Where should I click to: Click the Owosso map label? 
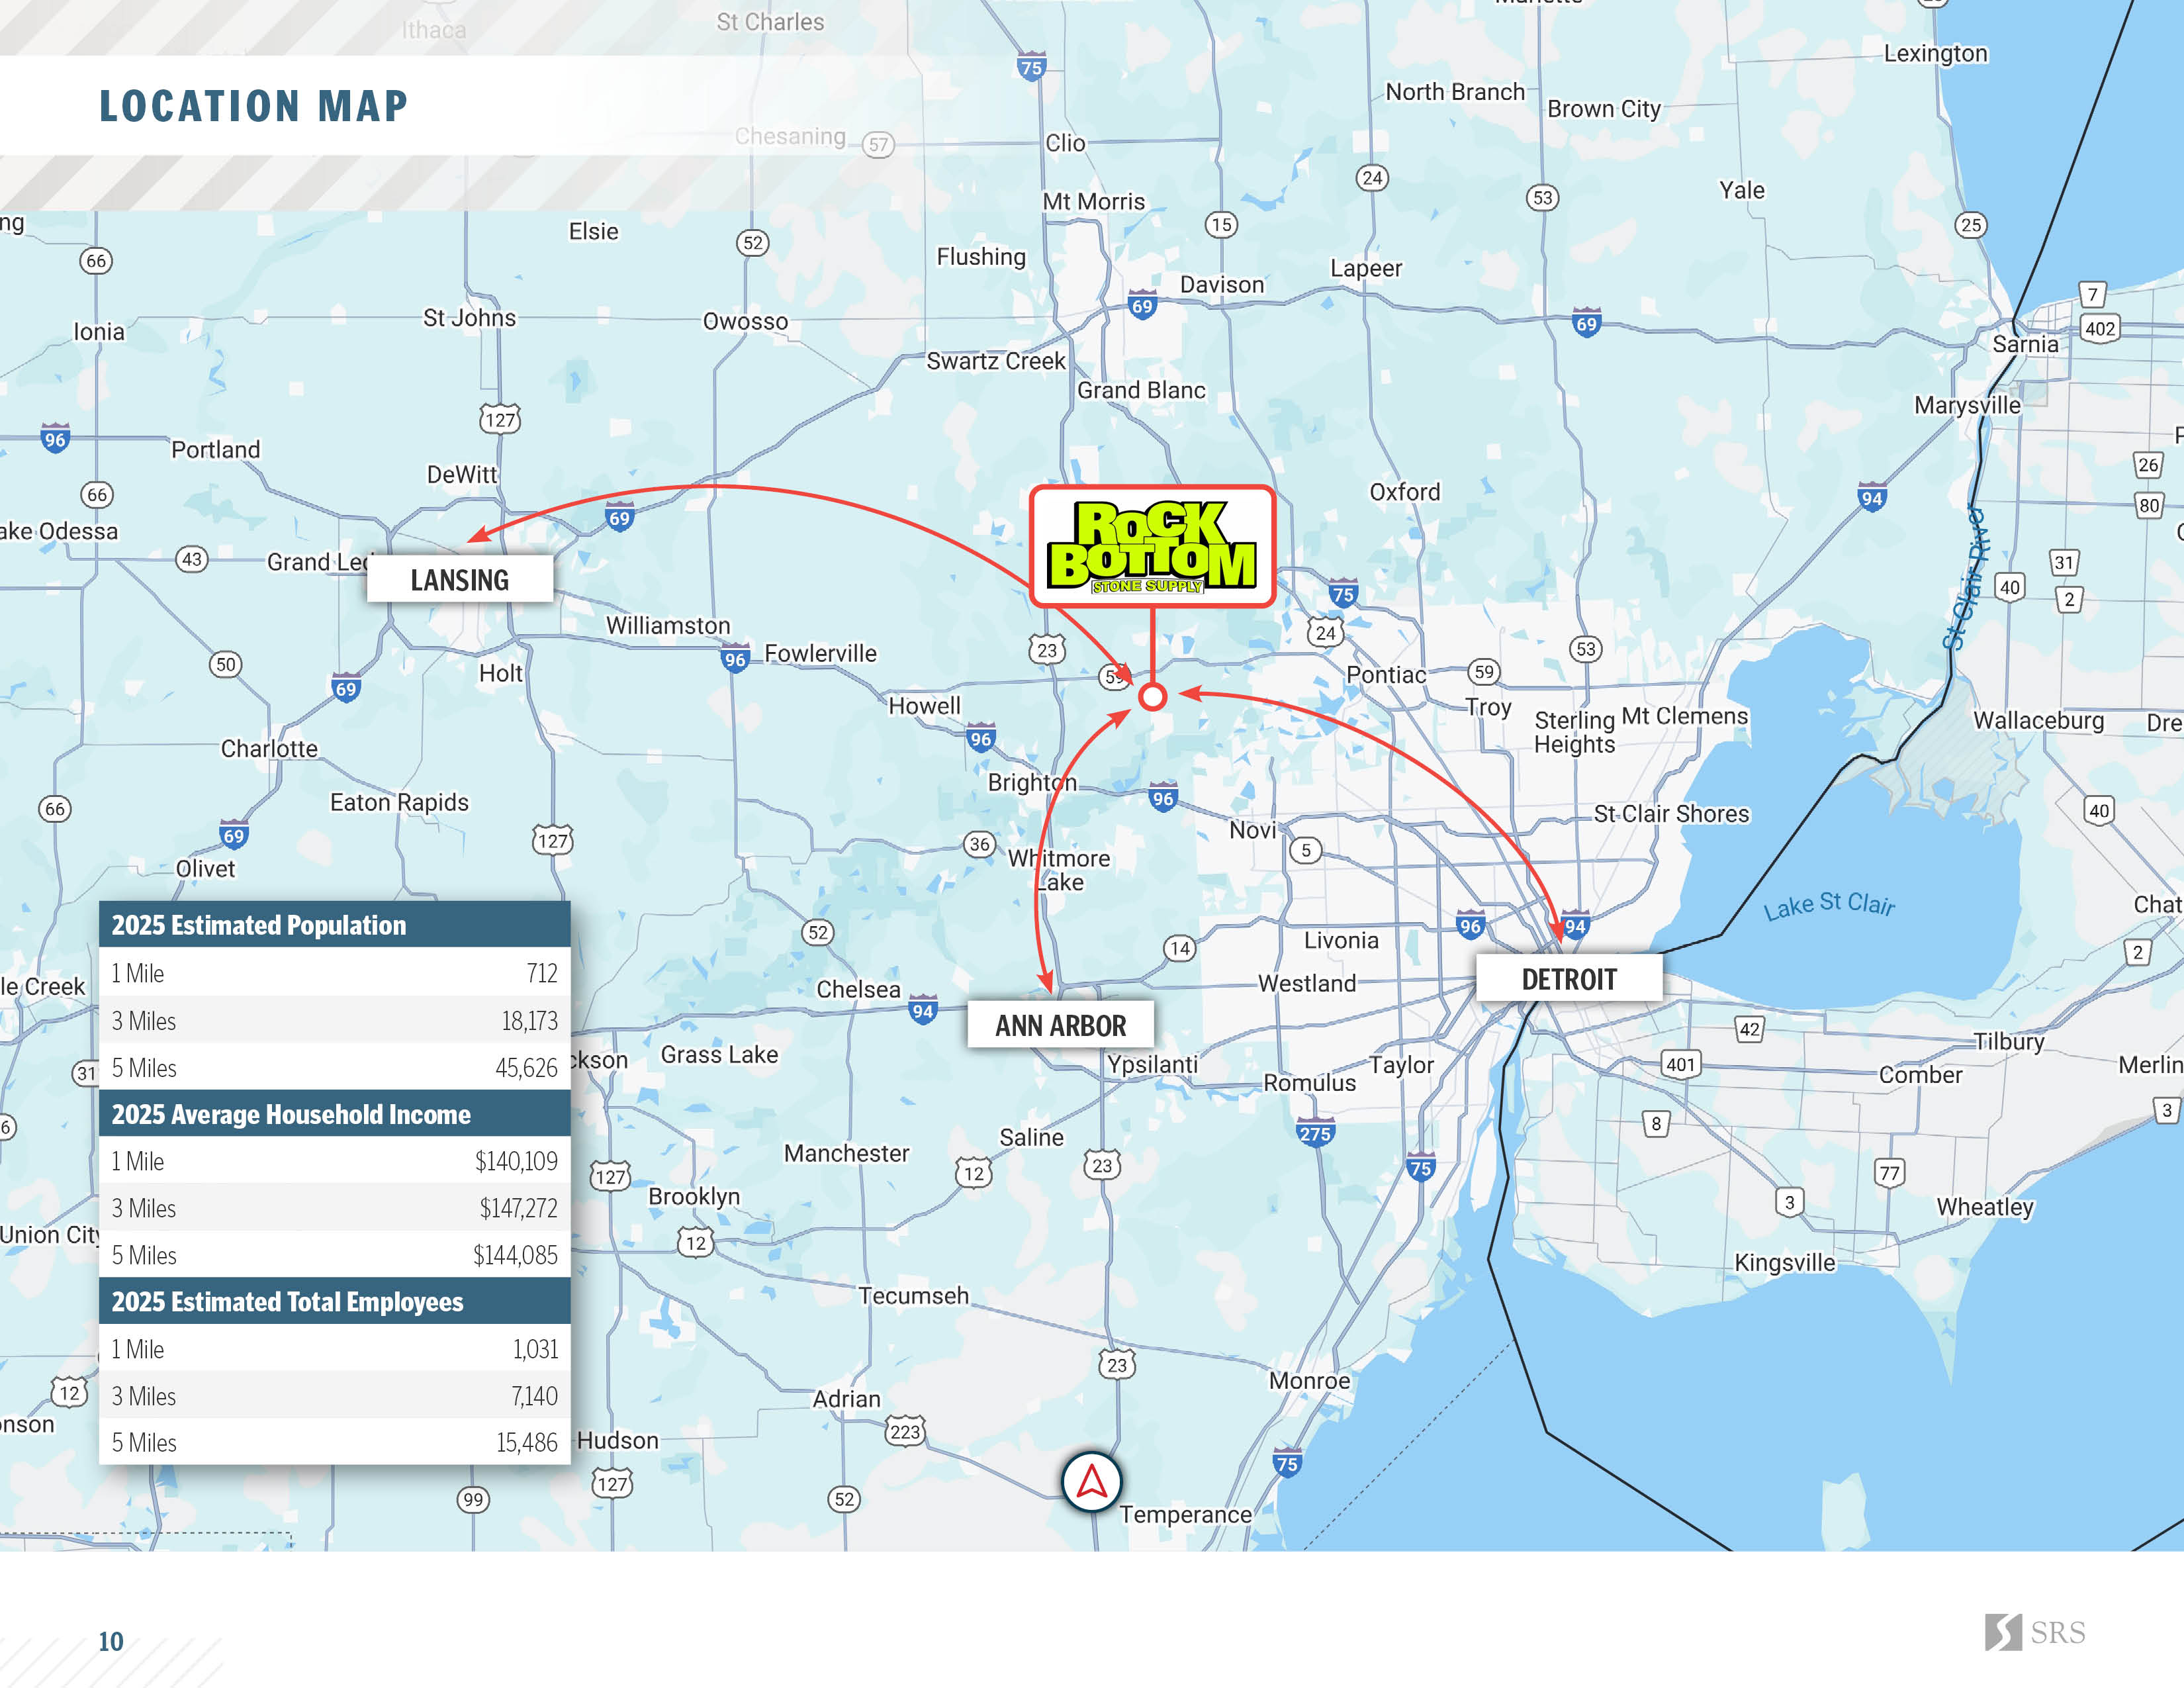click(x=746, y=321)
